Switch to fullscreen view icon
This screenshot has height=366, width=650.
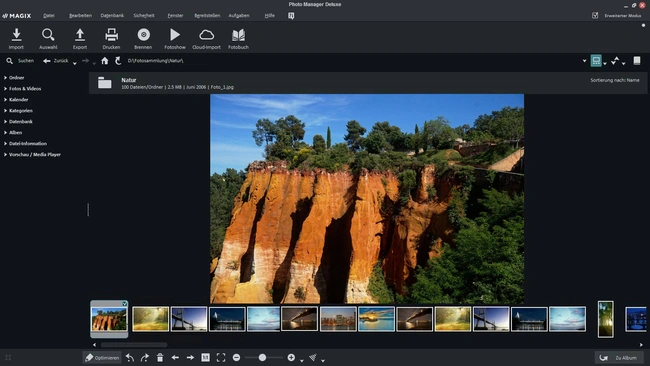[x=221, y=357]
